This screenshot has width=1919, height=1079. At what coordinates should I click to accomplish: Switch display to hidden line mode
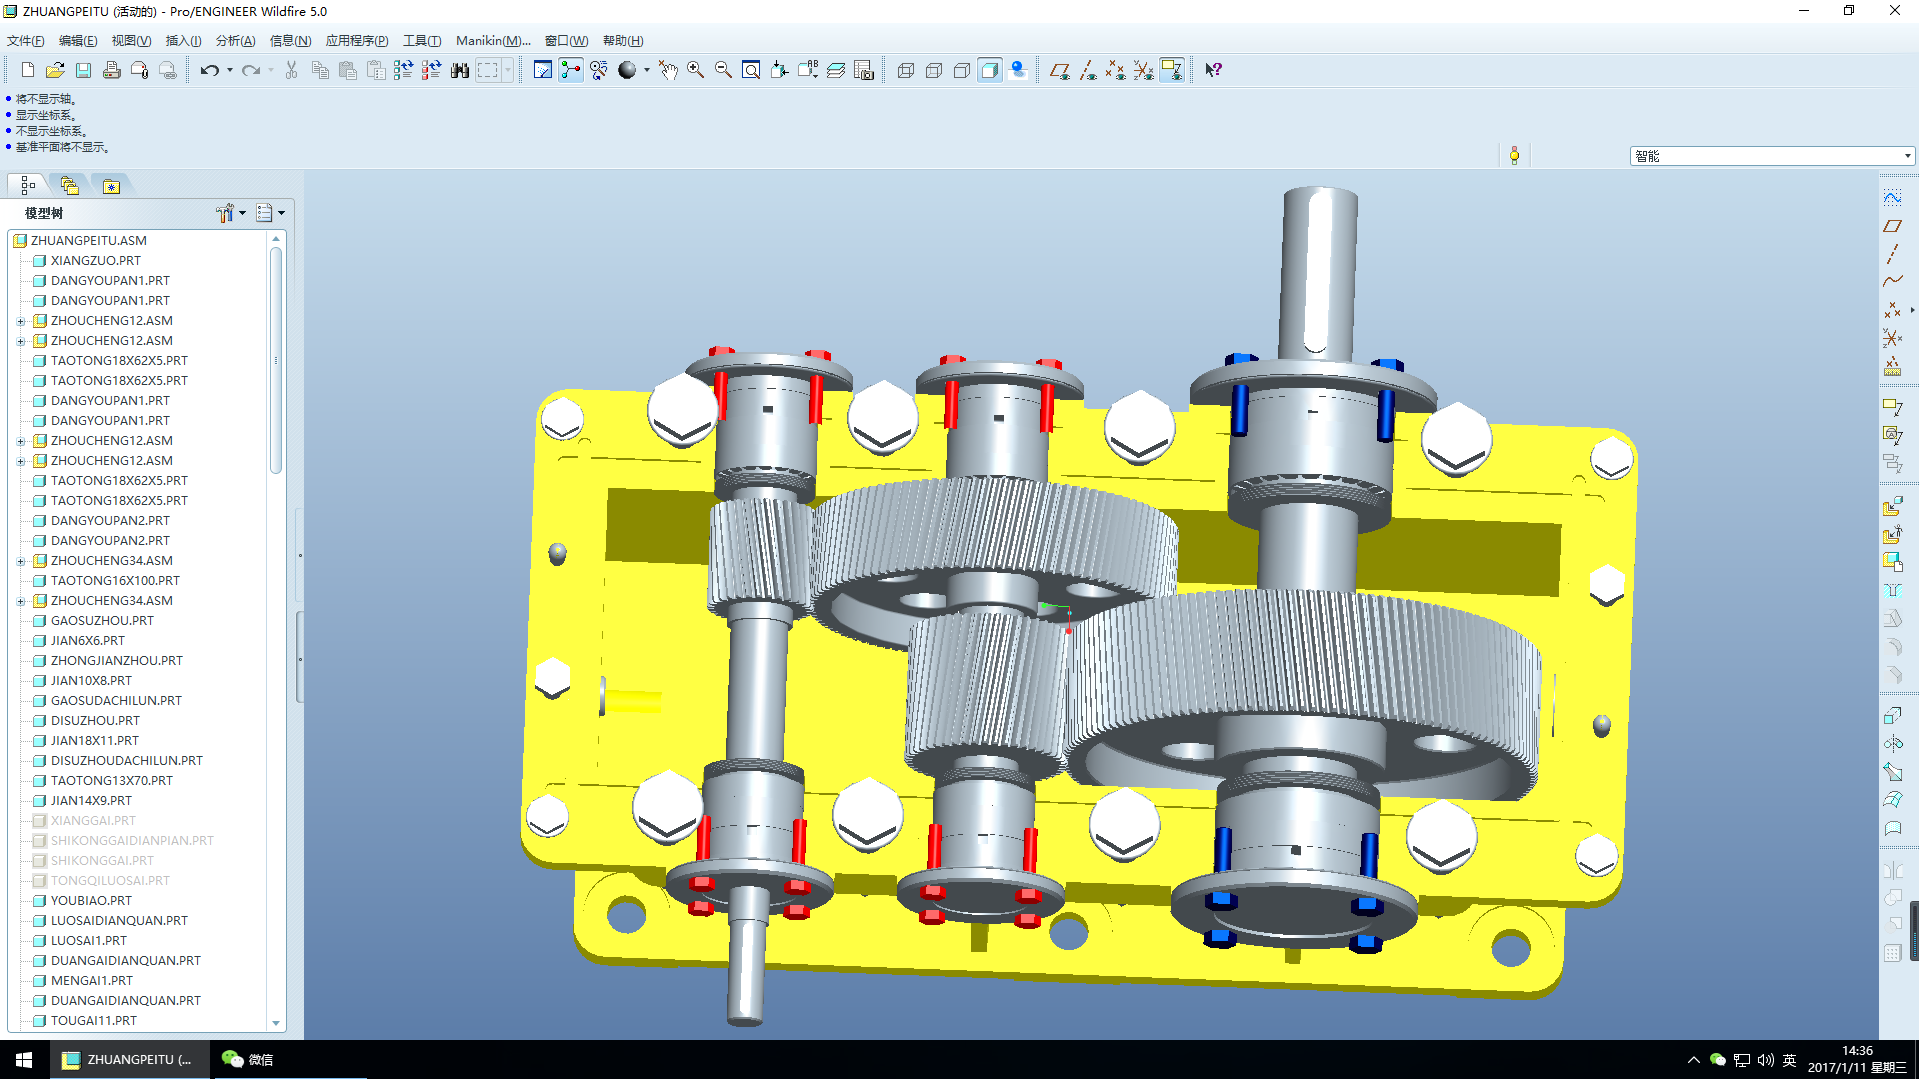pyautogui.click(x=934, y=70)
